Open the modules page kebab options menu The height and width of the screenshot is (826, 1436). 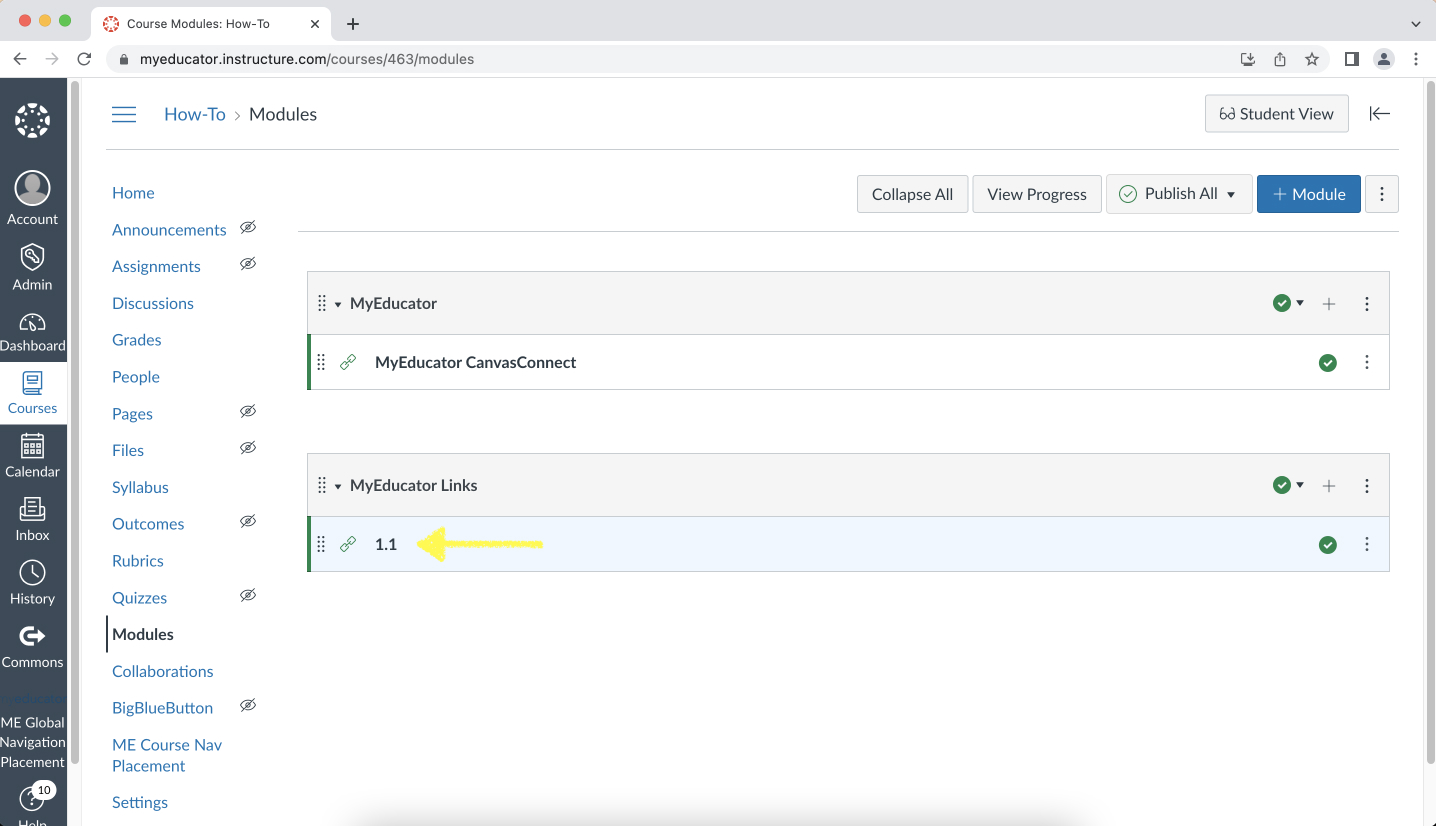tap(1381, 194)
